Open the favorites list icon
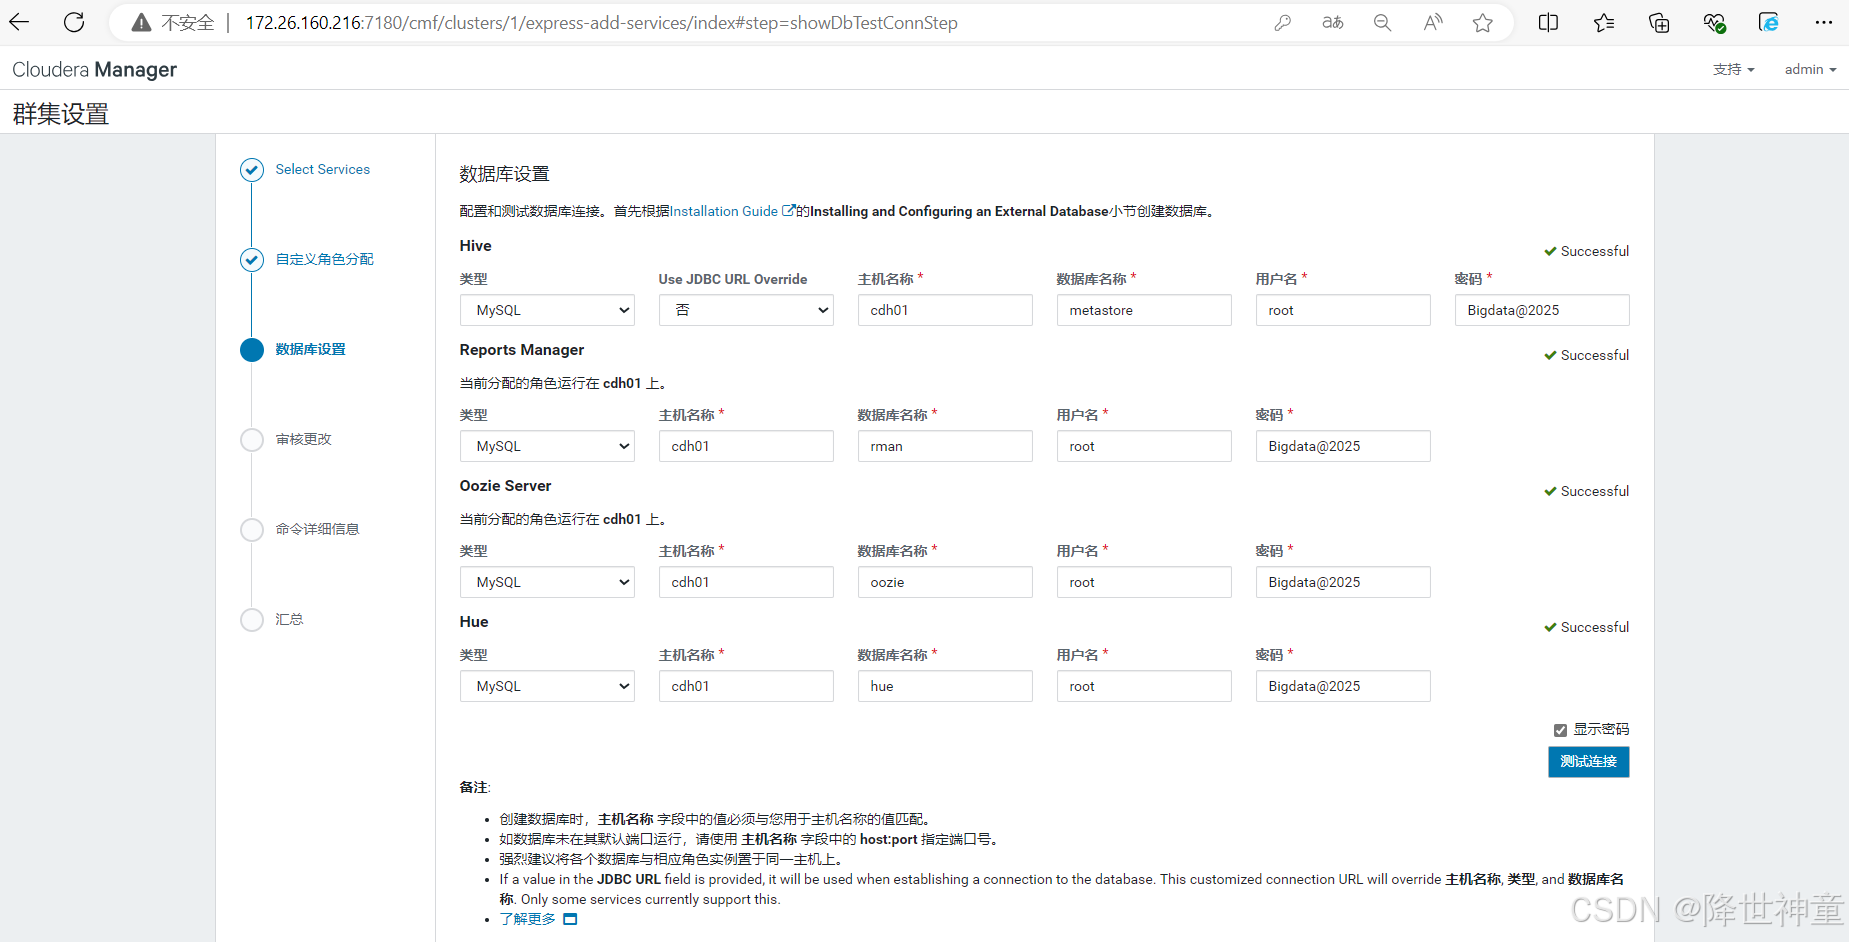Viewport: 1849px width, 942px height. [x=1604, y=22]
